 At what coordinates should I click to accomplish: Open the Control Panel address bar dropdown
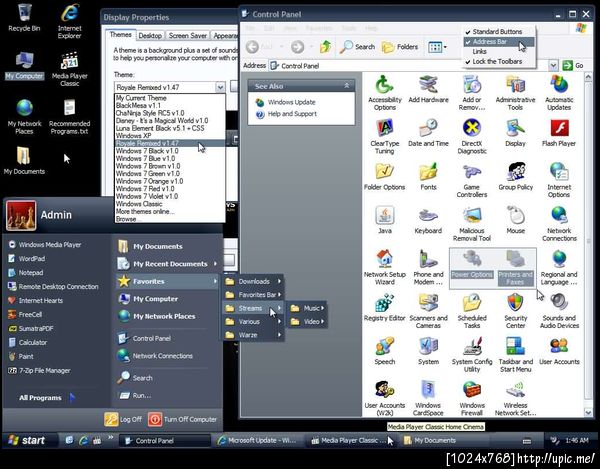553,66
